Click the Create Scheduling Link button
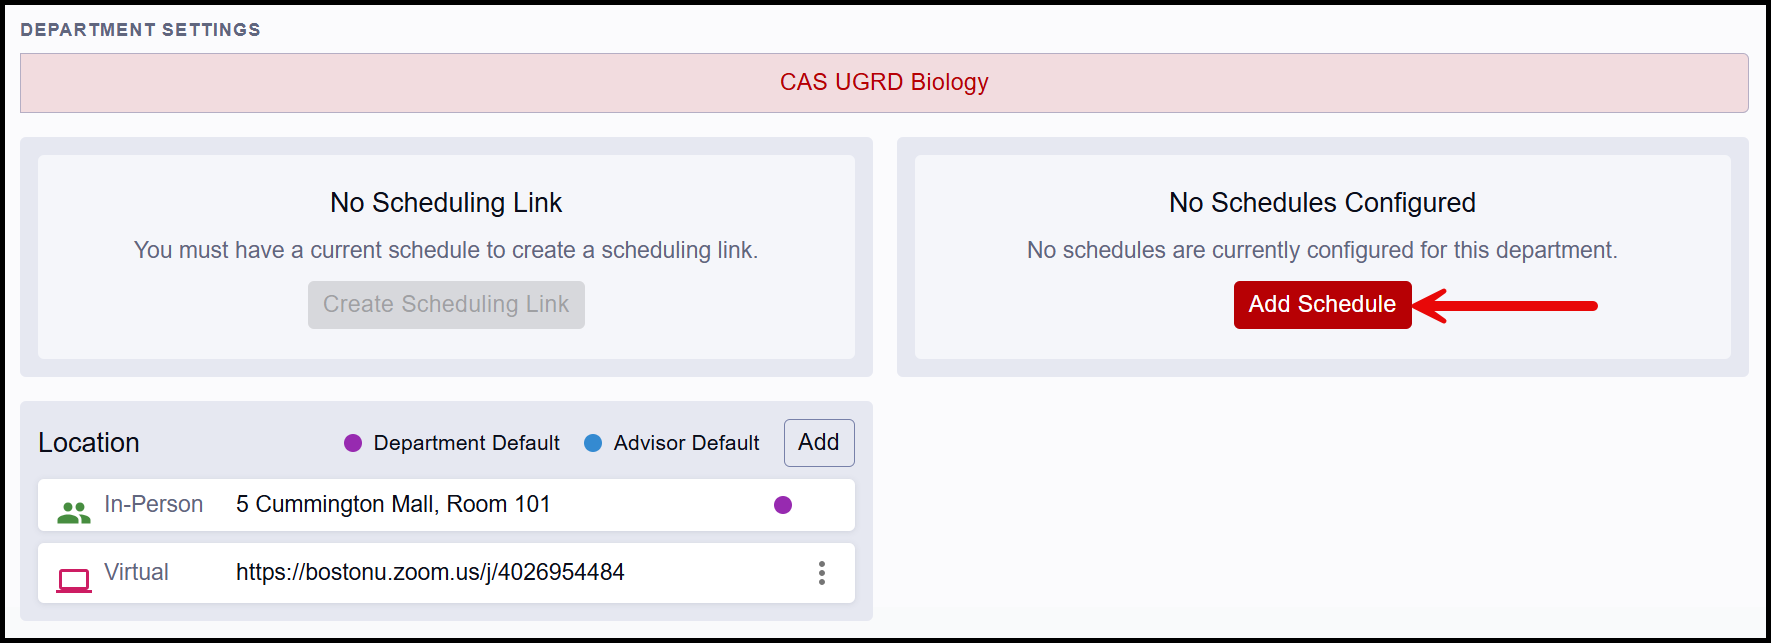1771x643 pixels. 446,305
